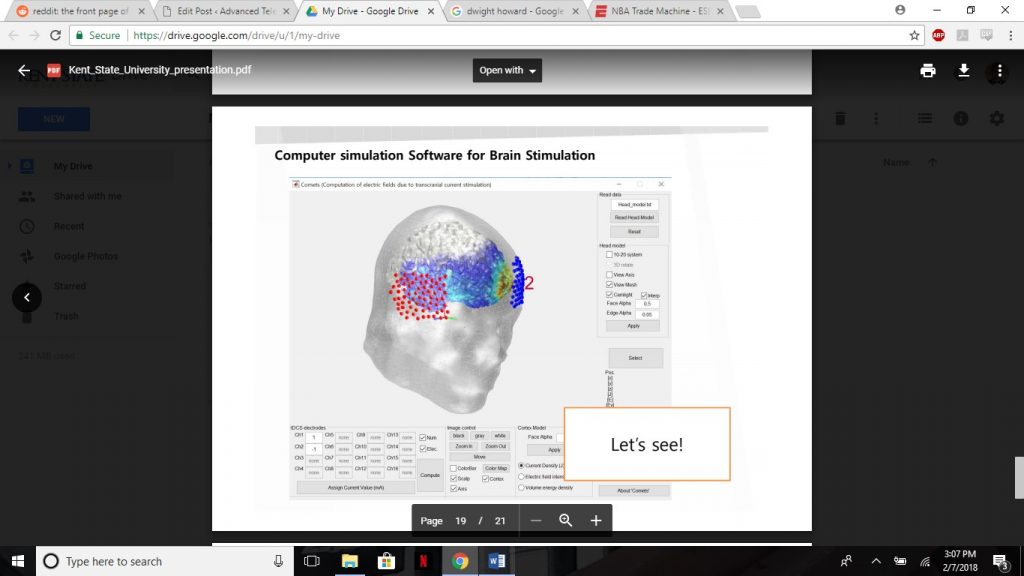Select the My Drive - Google Drive tab
This screenshot has width=1024, height=576.
pos(370,11)
